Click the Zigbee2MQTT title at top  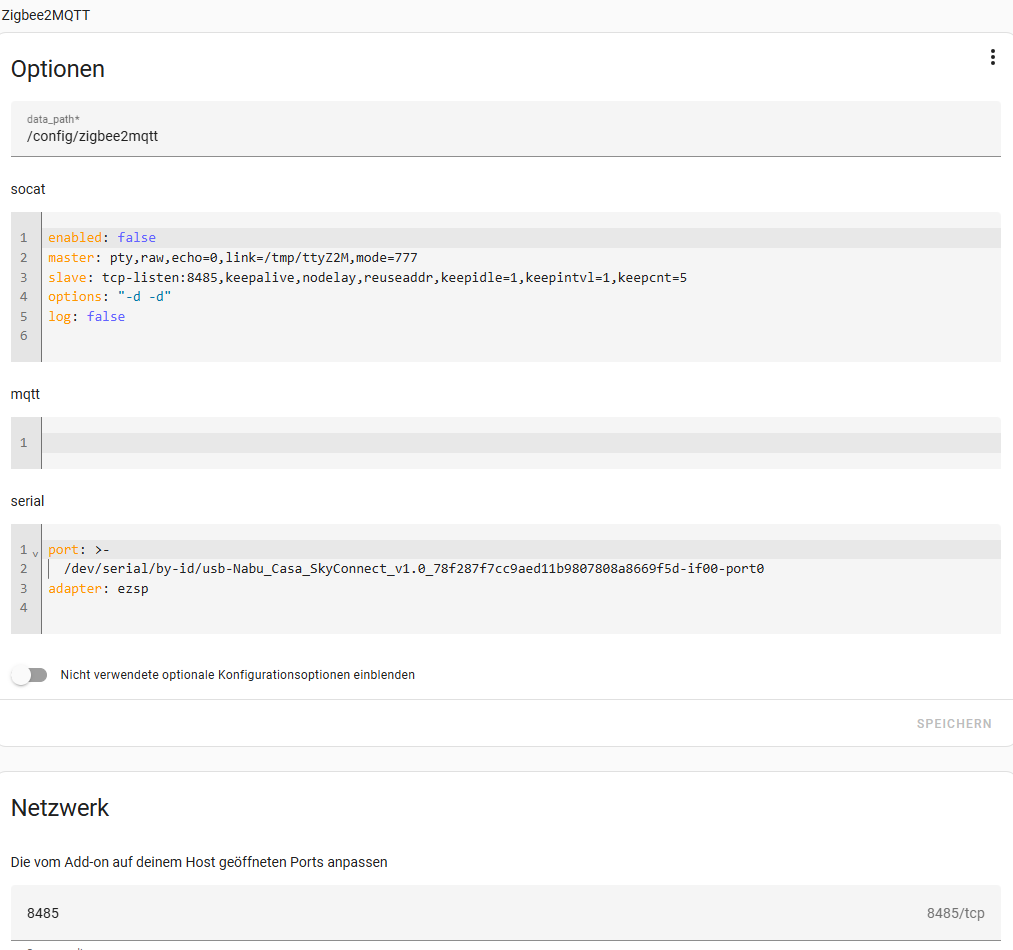(x=46, y=15)
